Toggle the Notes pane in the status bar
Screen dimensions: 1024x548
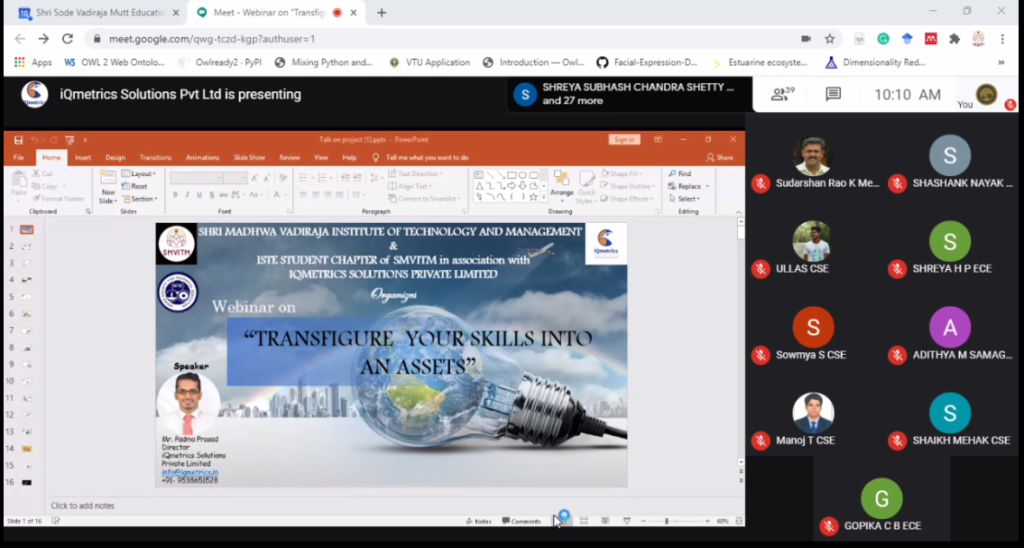coord(480,521)
